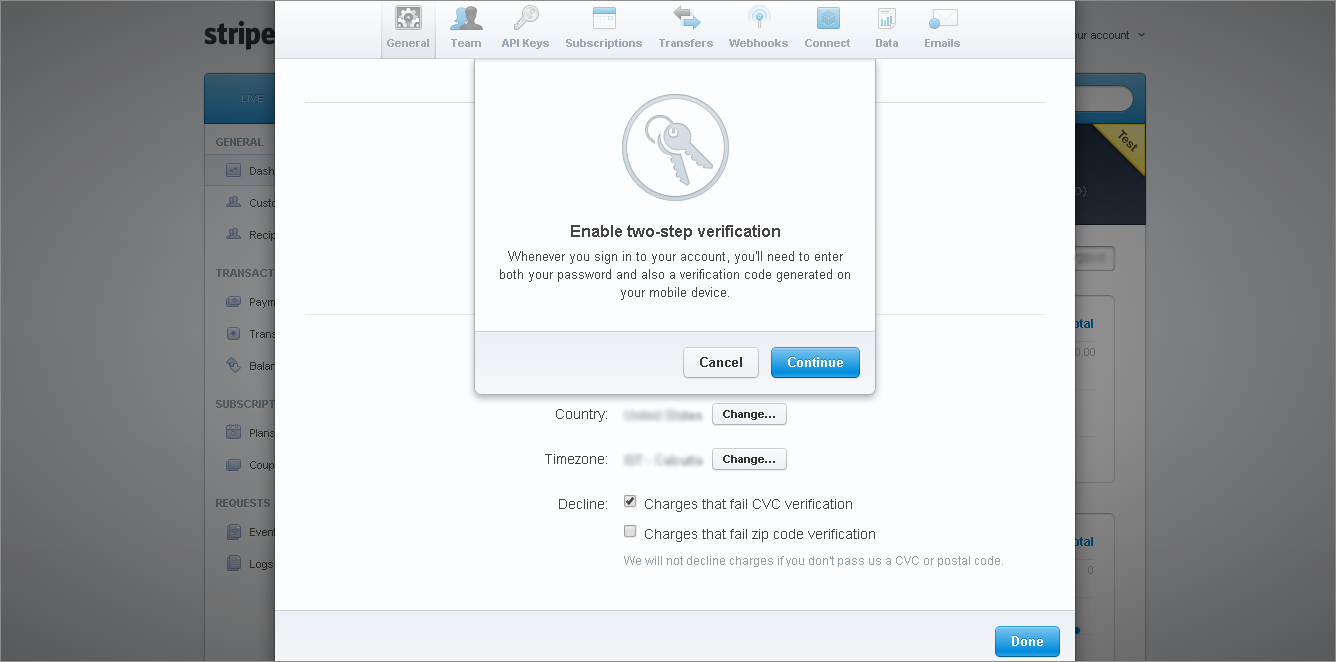Open the Connect cube icon
Image resolution: width=1336 pixels, height=662 pixels.
click(827, 18)
